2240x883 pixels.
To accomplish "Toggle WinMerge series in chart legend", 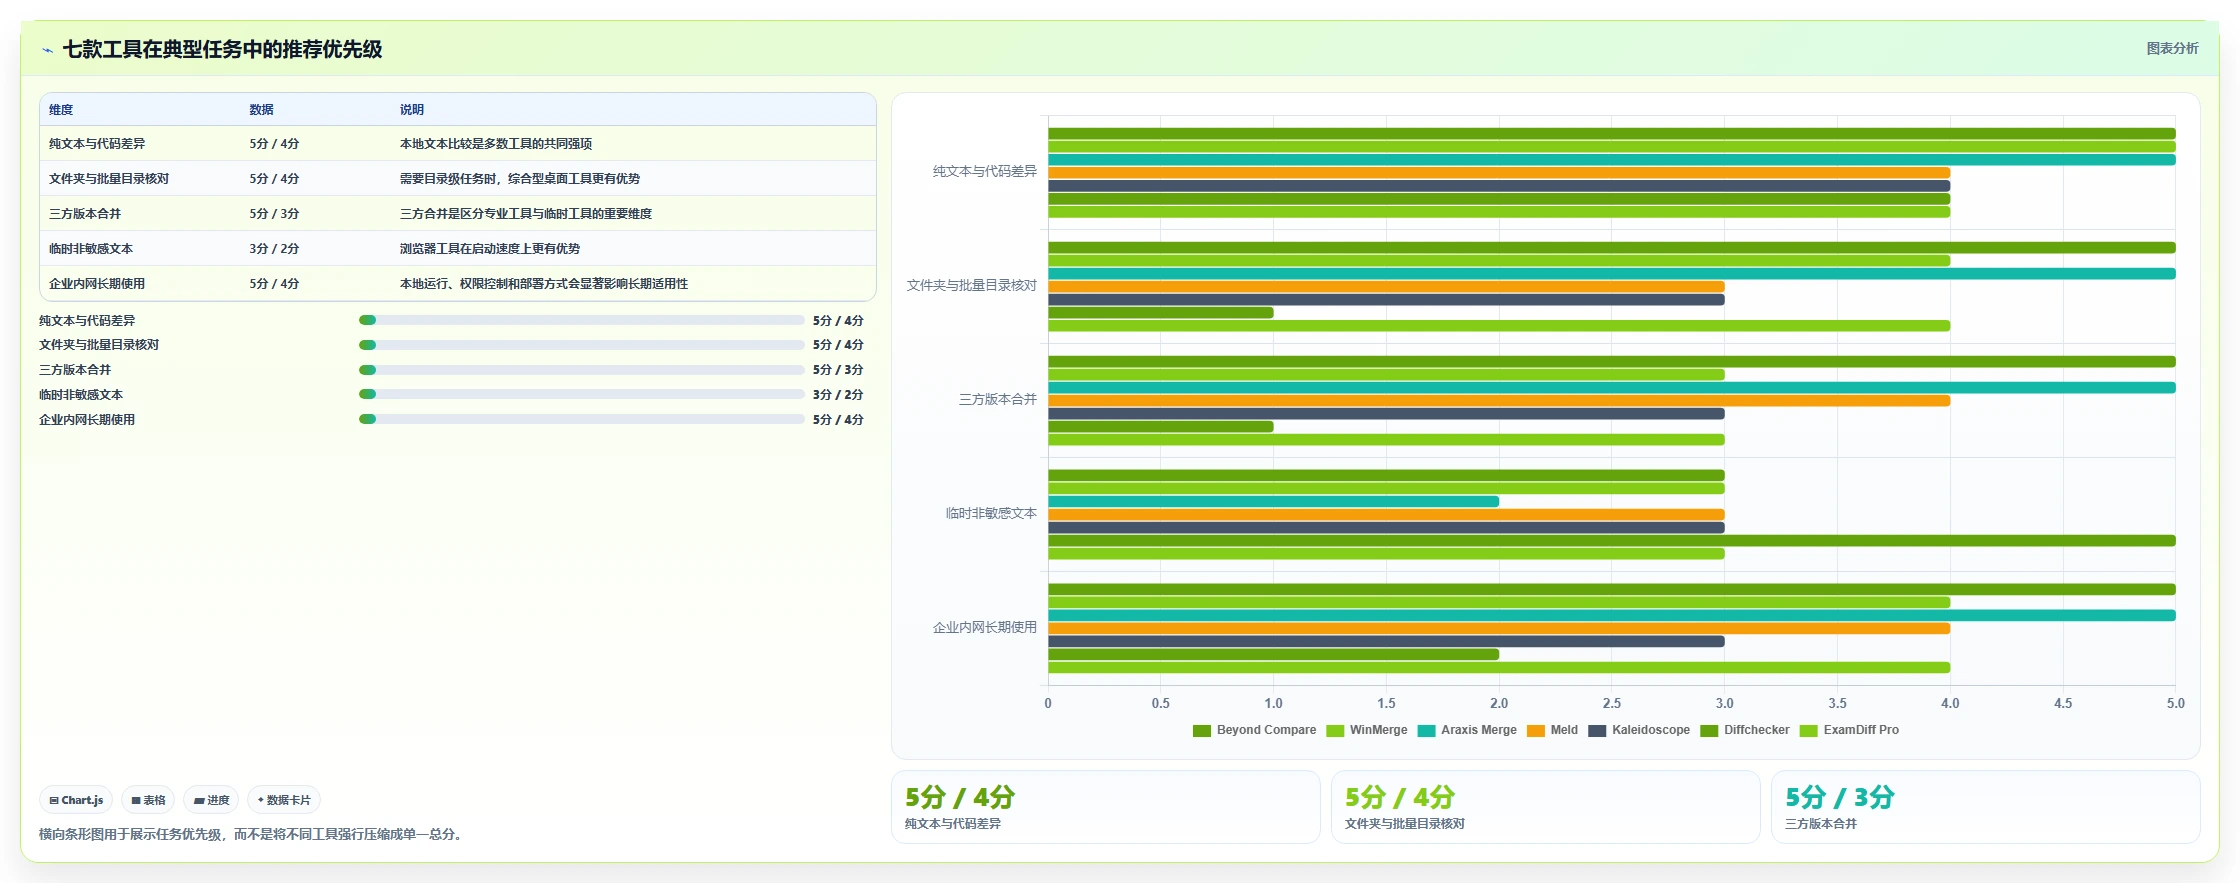I will pos(1366,730).
